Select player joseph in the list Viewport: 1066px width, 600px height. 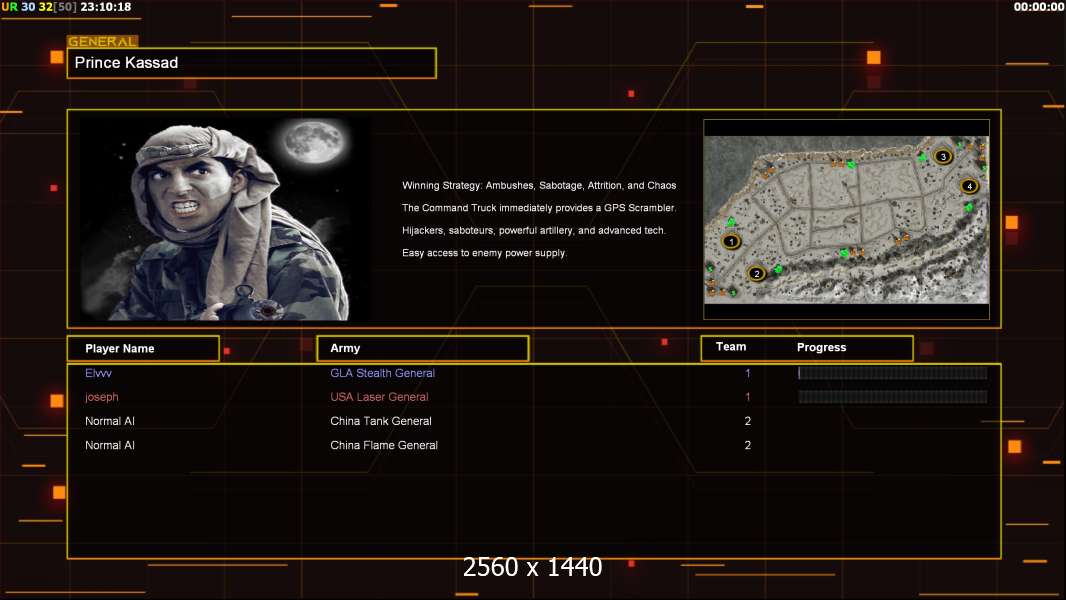101,397
